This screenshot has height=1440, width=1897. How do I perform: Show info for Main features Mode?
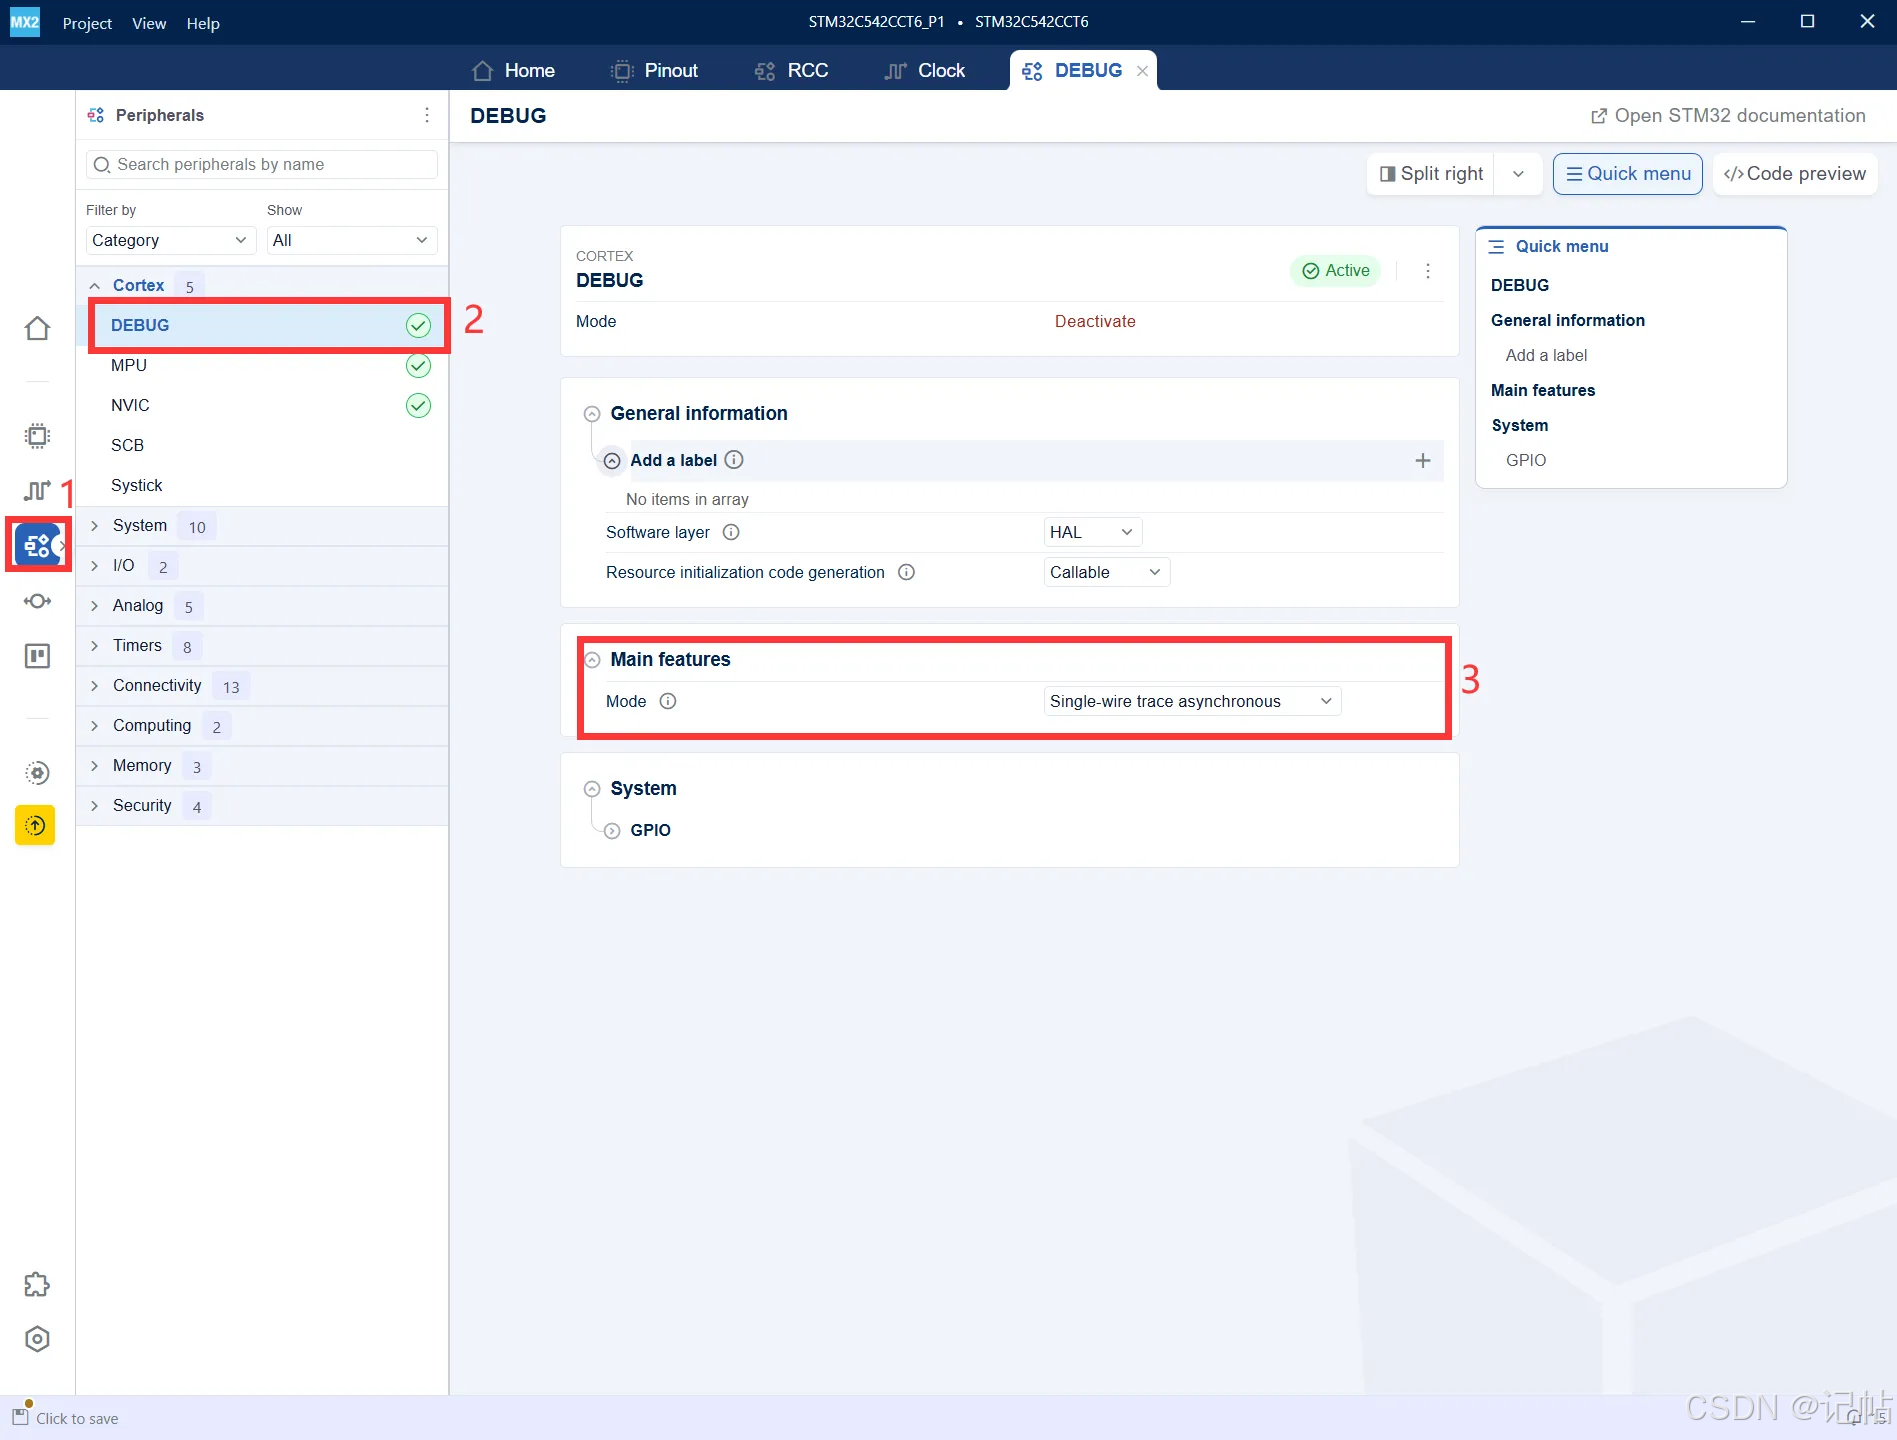[668, 701]
